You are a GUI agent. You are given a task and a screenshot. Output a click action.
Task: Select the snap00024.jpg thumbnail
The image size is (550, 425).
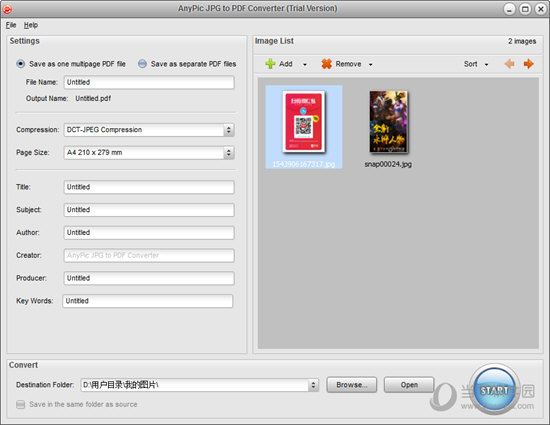tap(388, 122)
